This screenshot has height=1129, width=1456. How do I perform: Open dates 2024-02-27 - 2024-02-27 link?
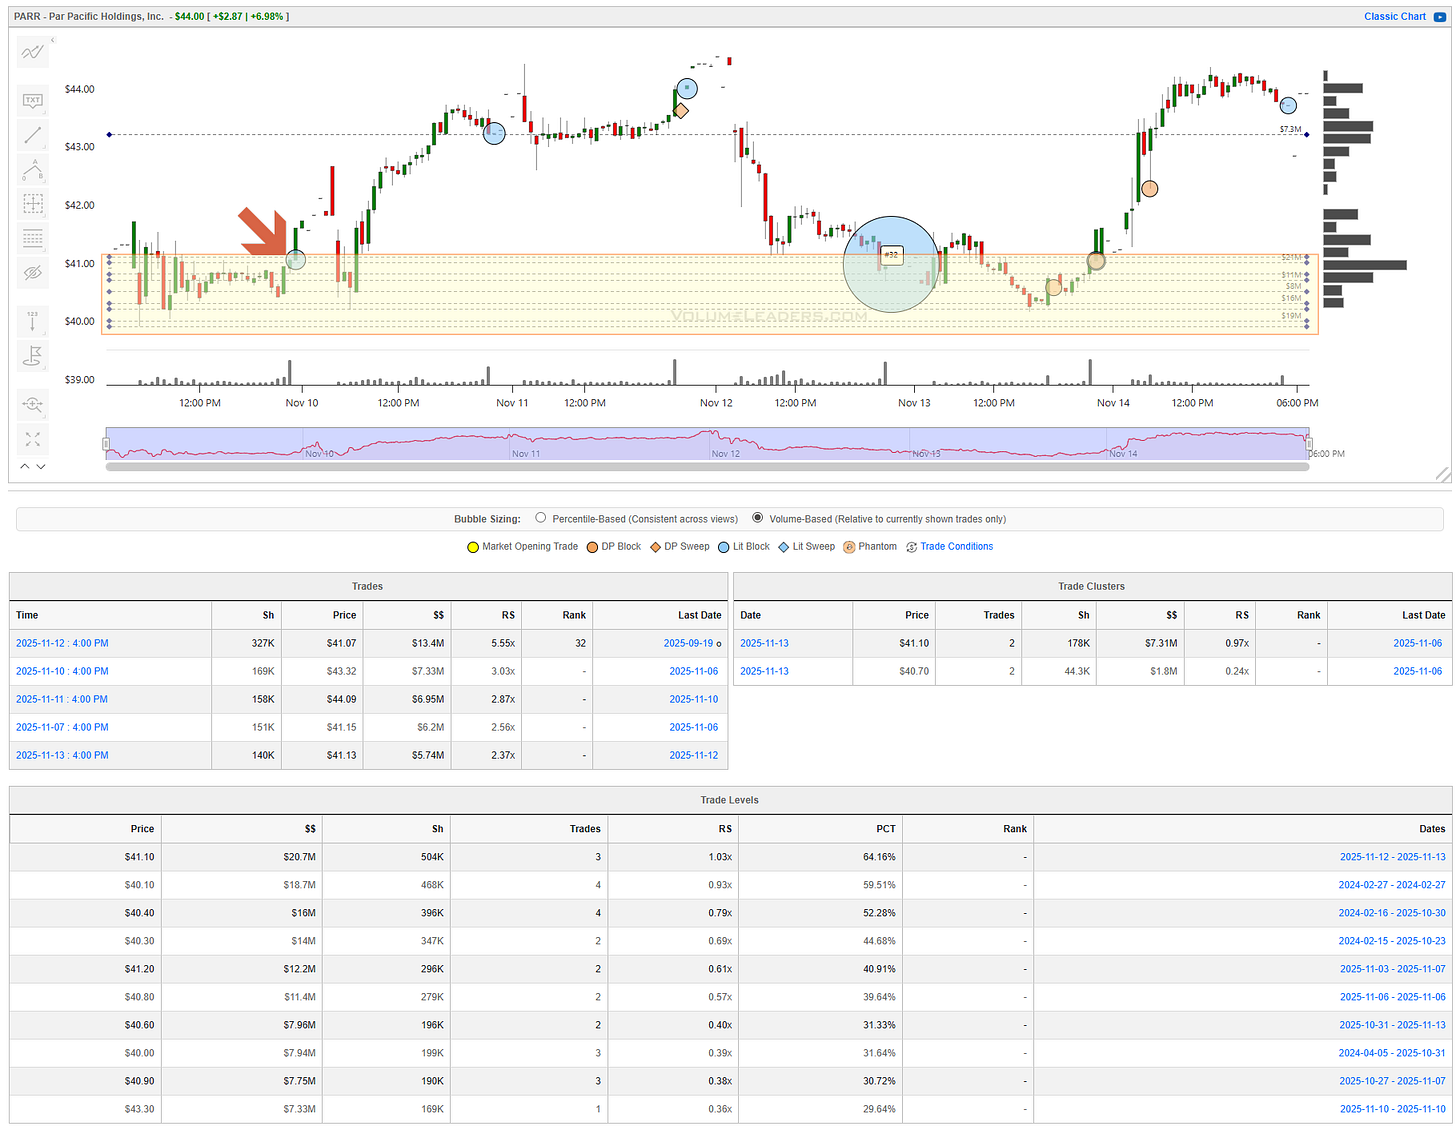[1392, 885]
